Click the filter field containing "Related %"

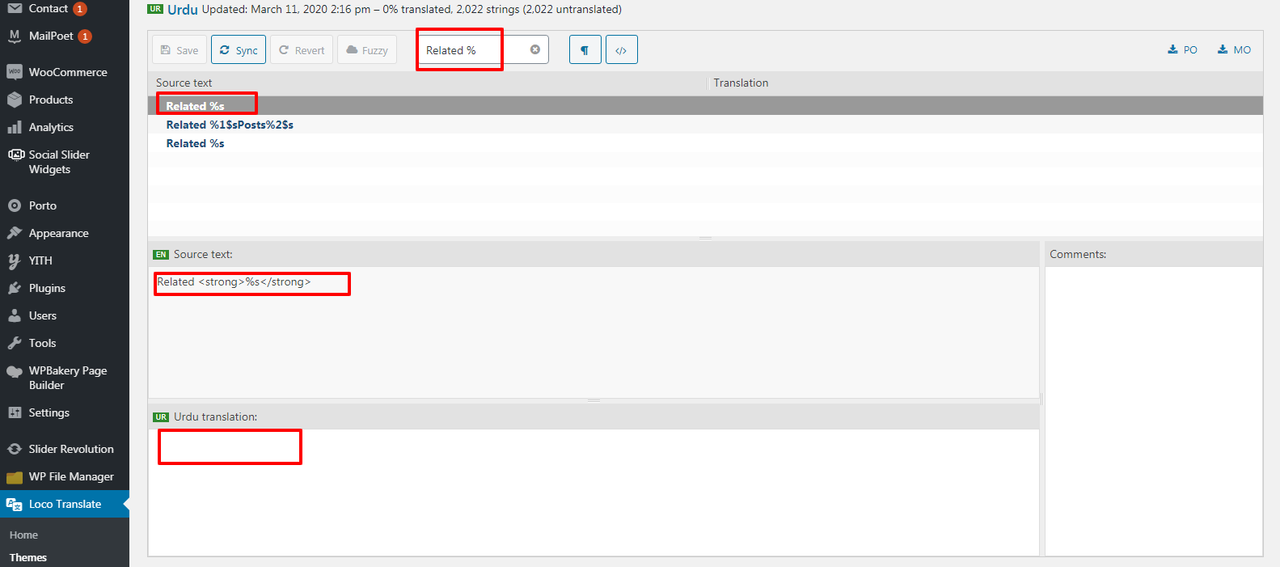[483, 50]
